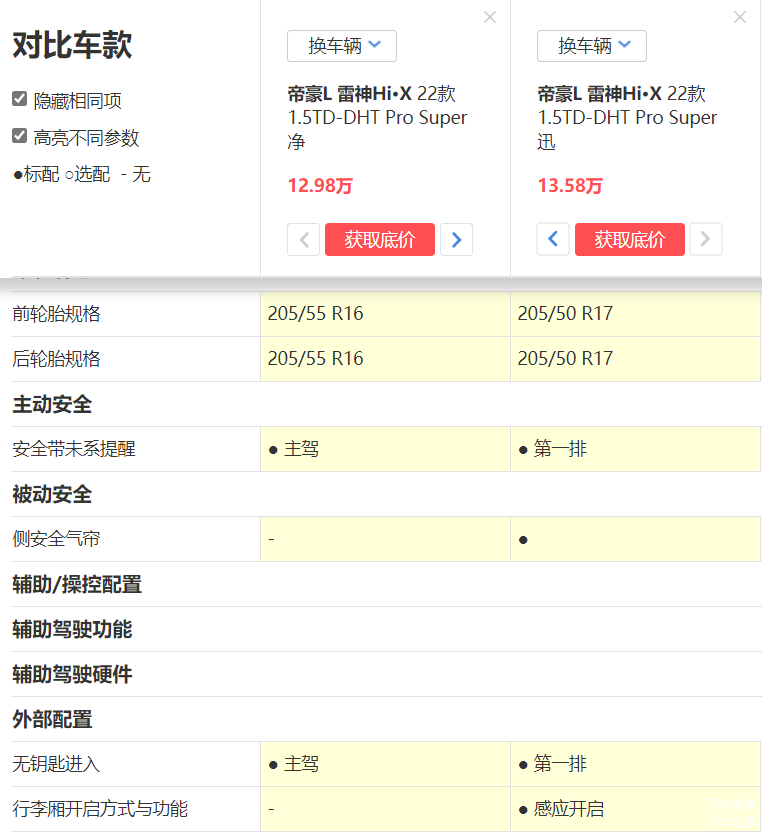Click 205/50 R17 in the 后轮胎规格 row
762x835 pixels.
click(565, 359)
